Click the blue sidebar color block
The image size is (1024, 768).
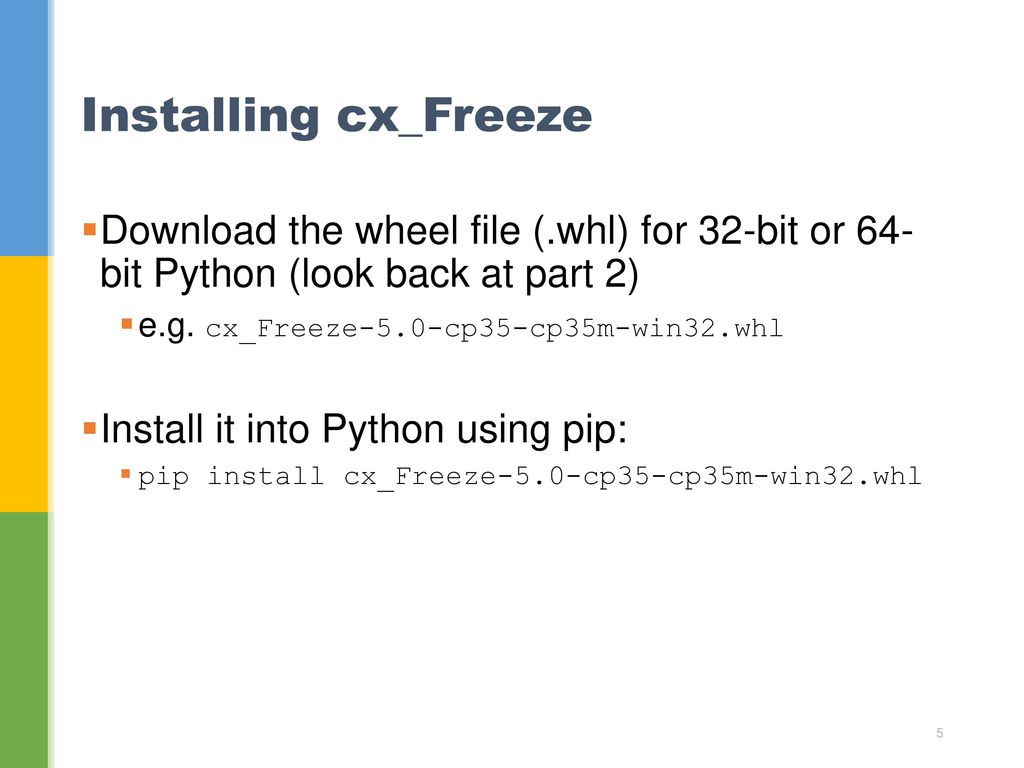[x=24, y=128]
